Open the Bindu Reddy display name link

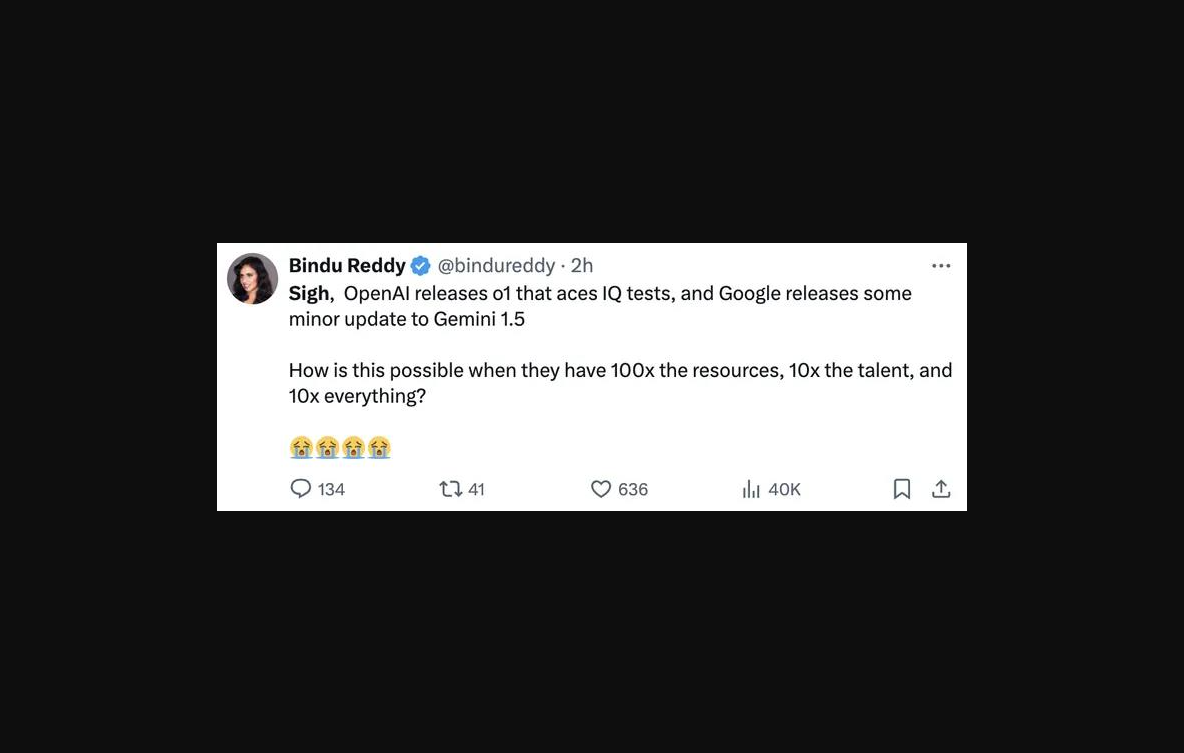pyautogui.click(x=347, y=265)
